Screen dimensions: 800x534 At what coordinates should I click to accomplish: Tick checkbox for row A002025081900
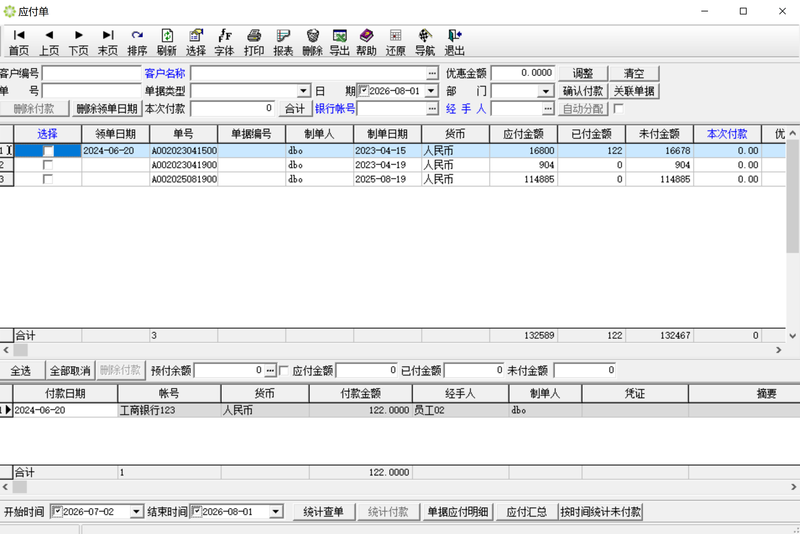pyautogui.click(x=47, y=180)
